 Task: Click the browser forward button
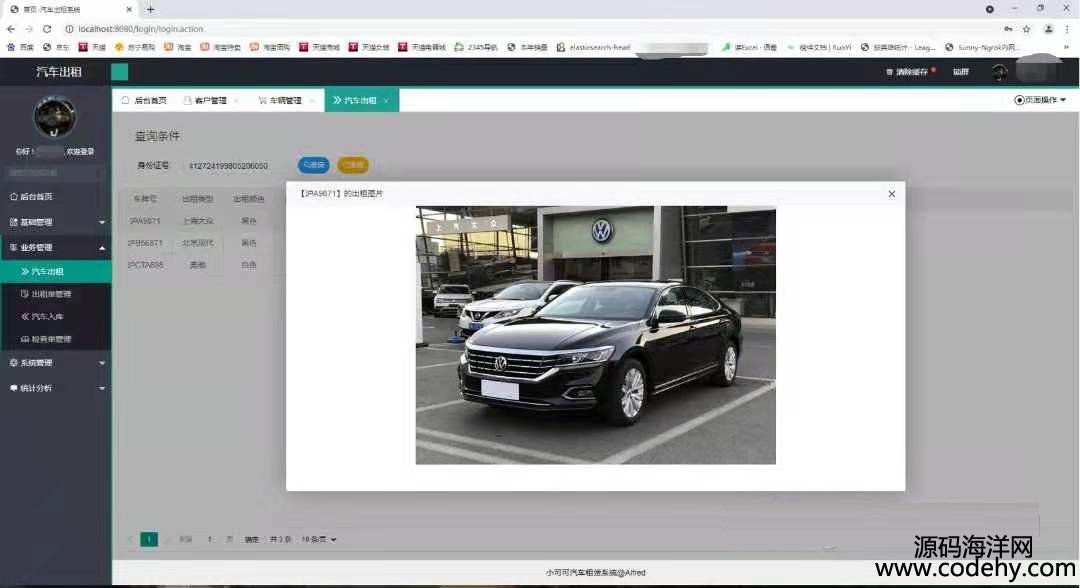pos(28,29)
